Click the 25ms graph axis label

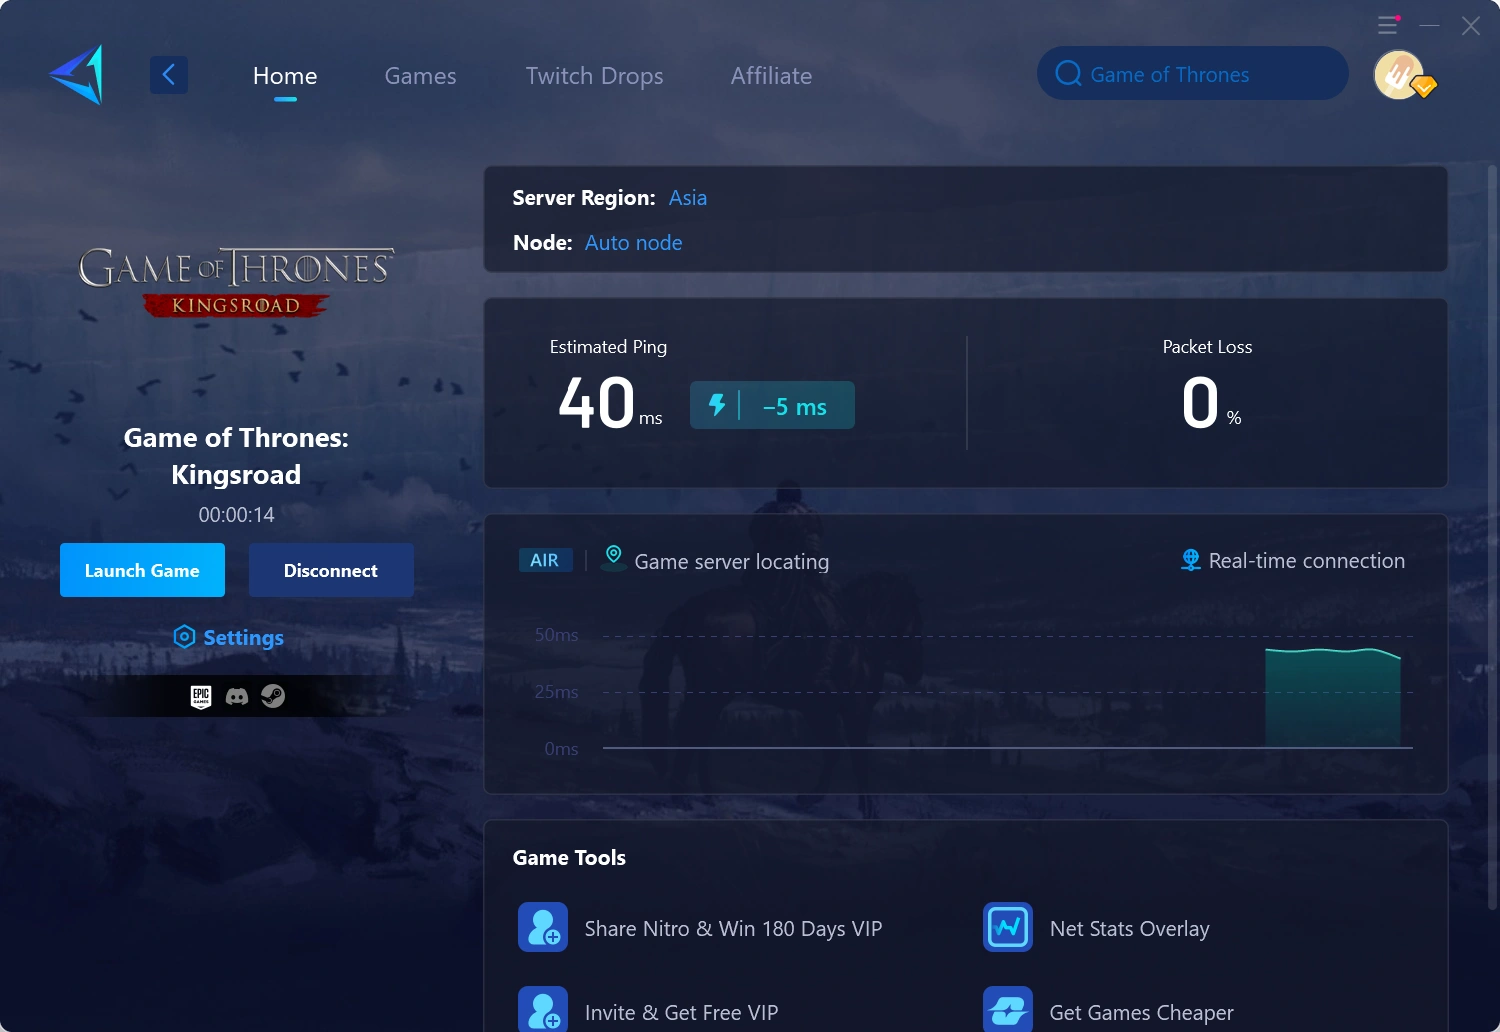556,692
